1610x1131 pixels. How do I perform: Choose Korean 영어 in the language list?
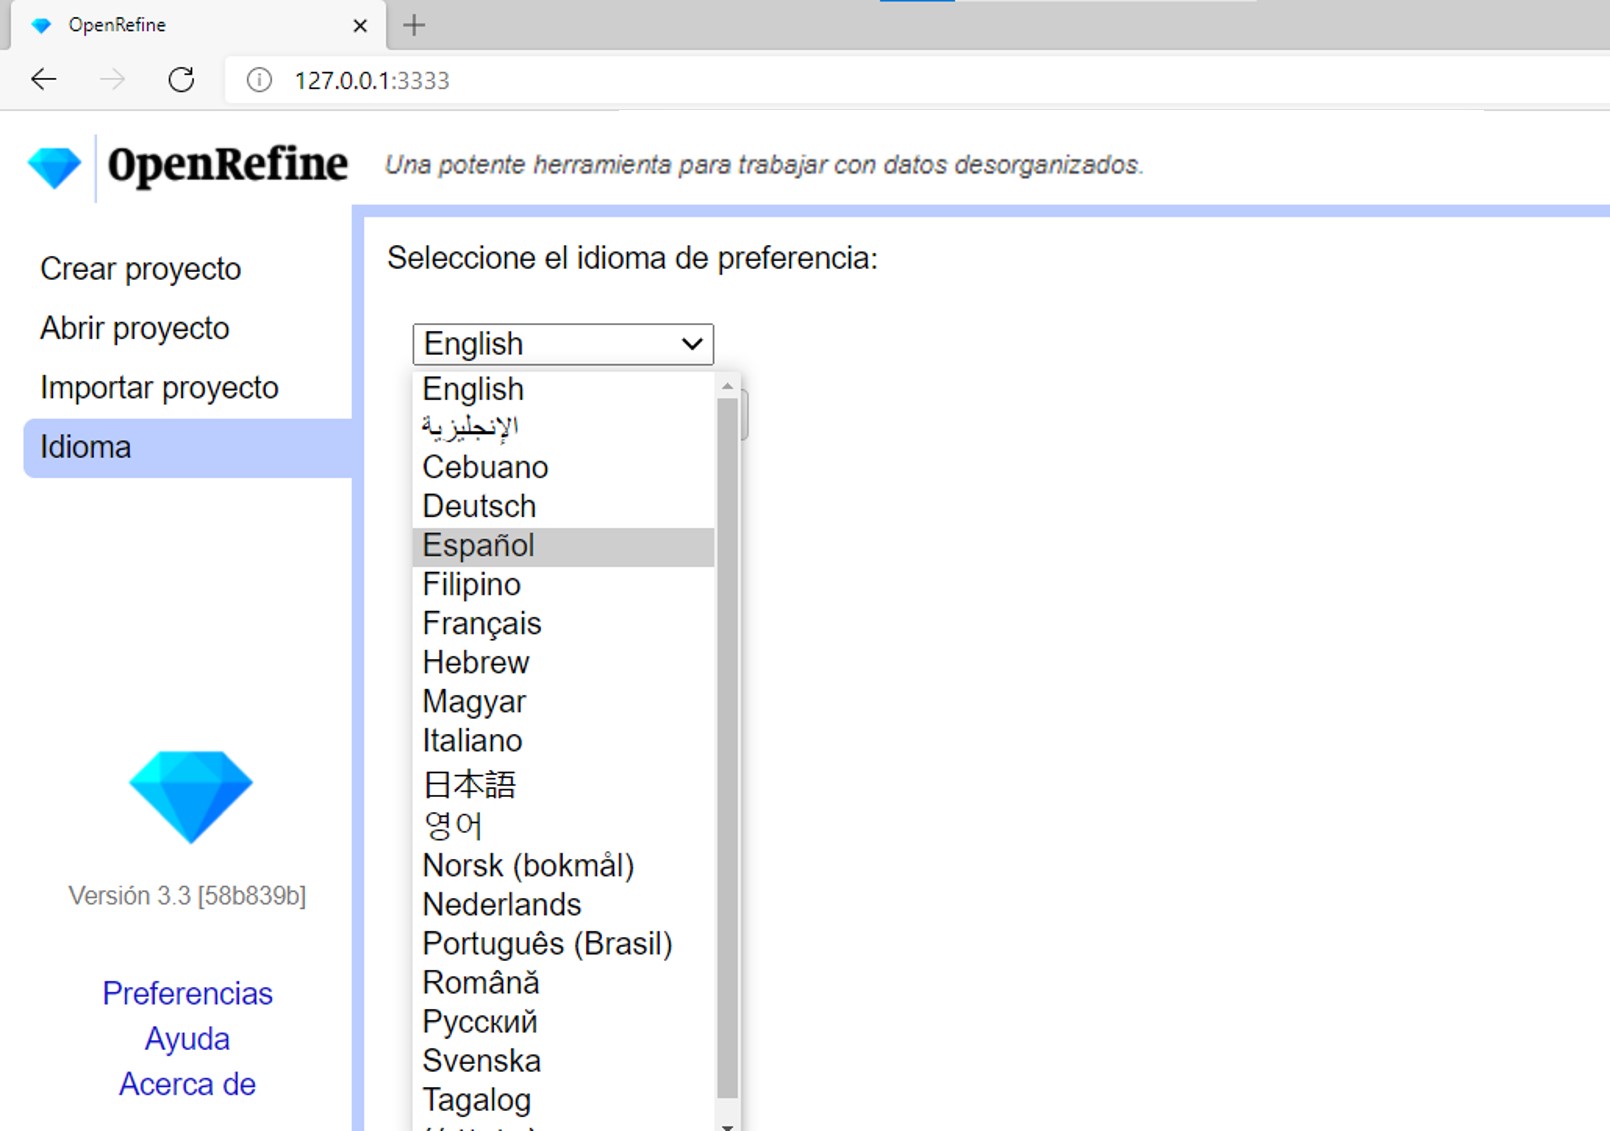[x=564, y=825]
